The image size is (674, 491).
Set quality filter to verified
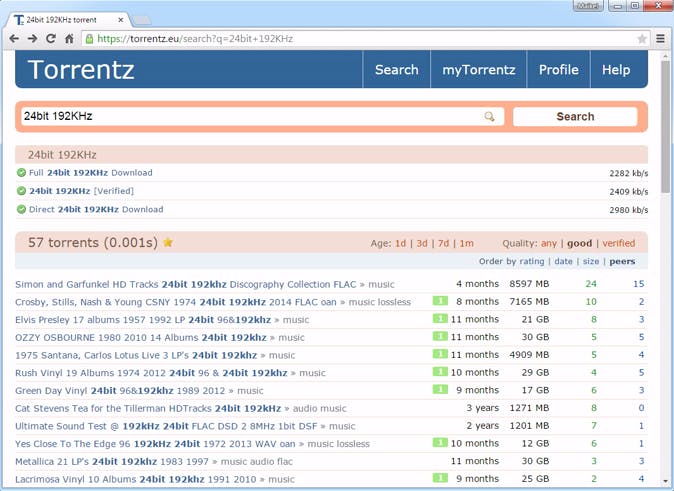[619, 243]
